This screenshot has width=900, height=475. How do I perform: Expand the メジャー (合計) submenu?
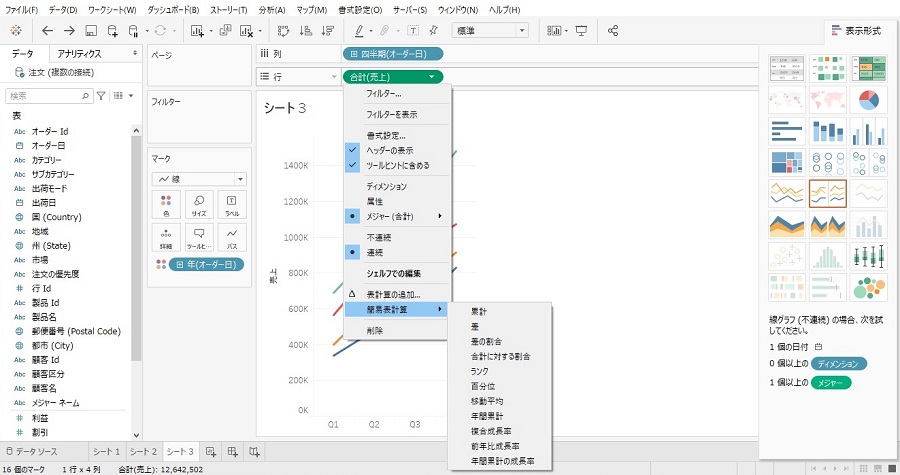(x=397, y=216)
